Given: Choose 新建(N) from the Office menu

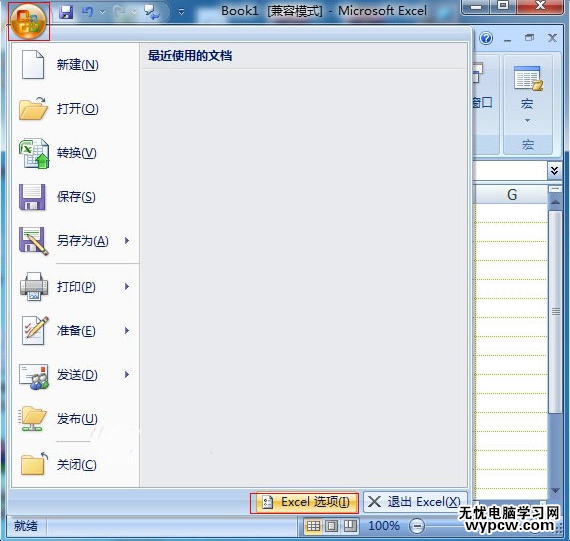Looking at the screenshot, I should 77,65.
